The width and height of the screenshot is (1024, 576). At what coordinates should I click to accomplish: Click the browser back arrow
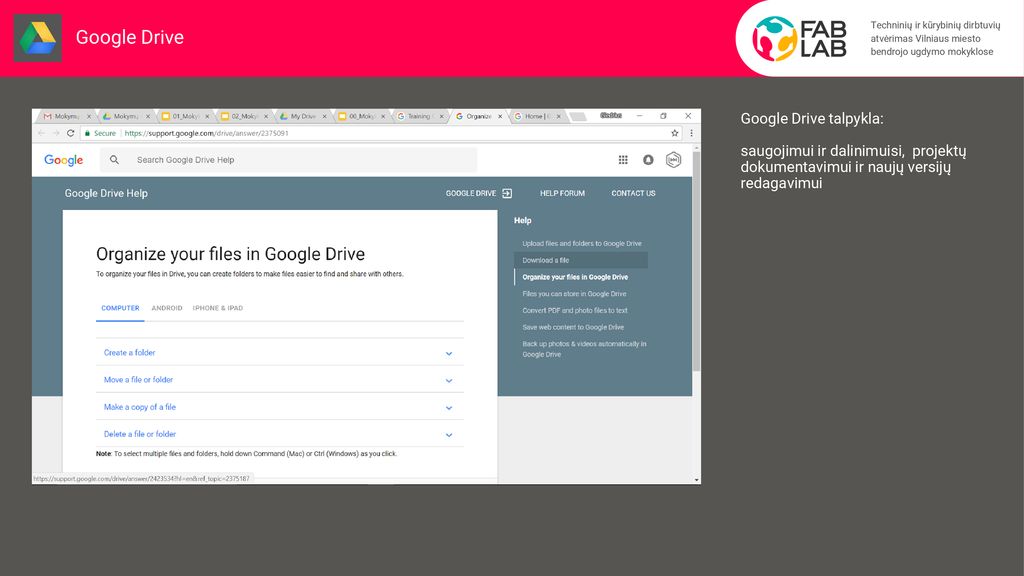point(42,133)
